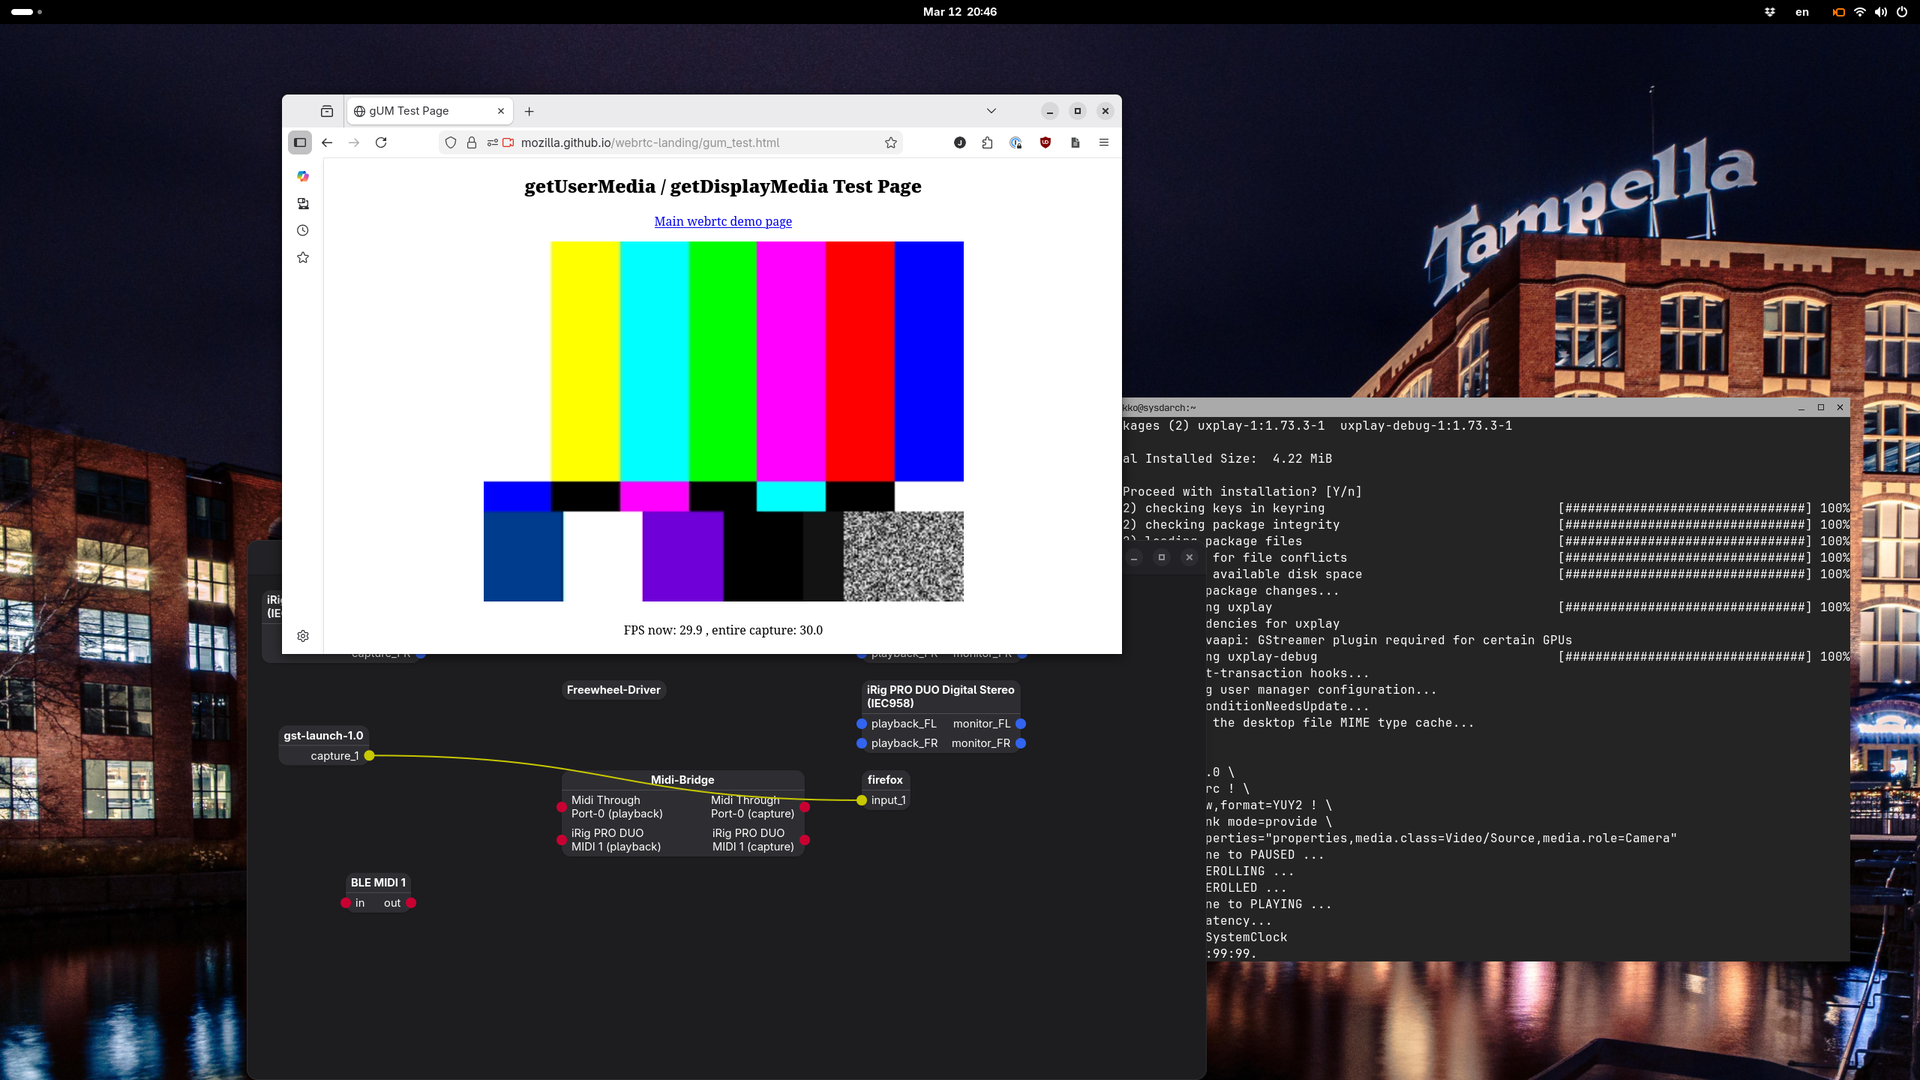1920x1080 pixels.
Task: Go back to the previous page
Action: [327, 143]
